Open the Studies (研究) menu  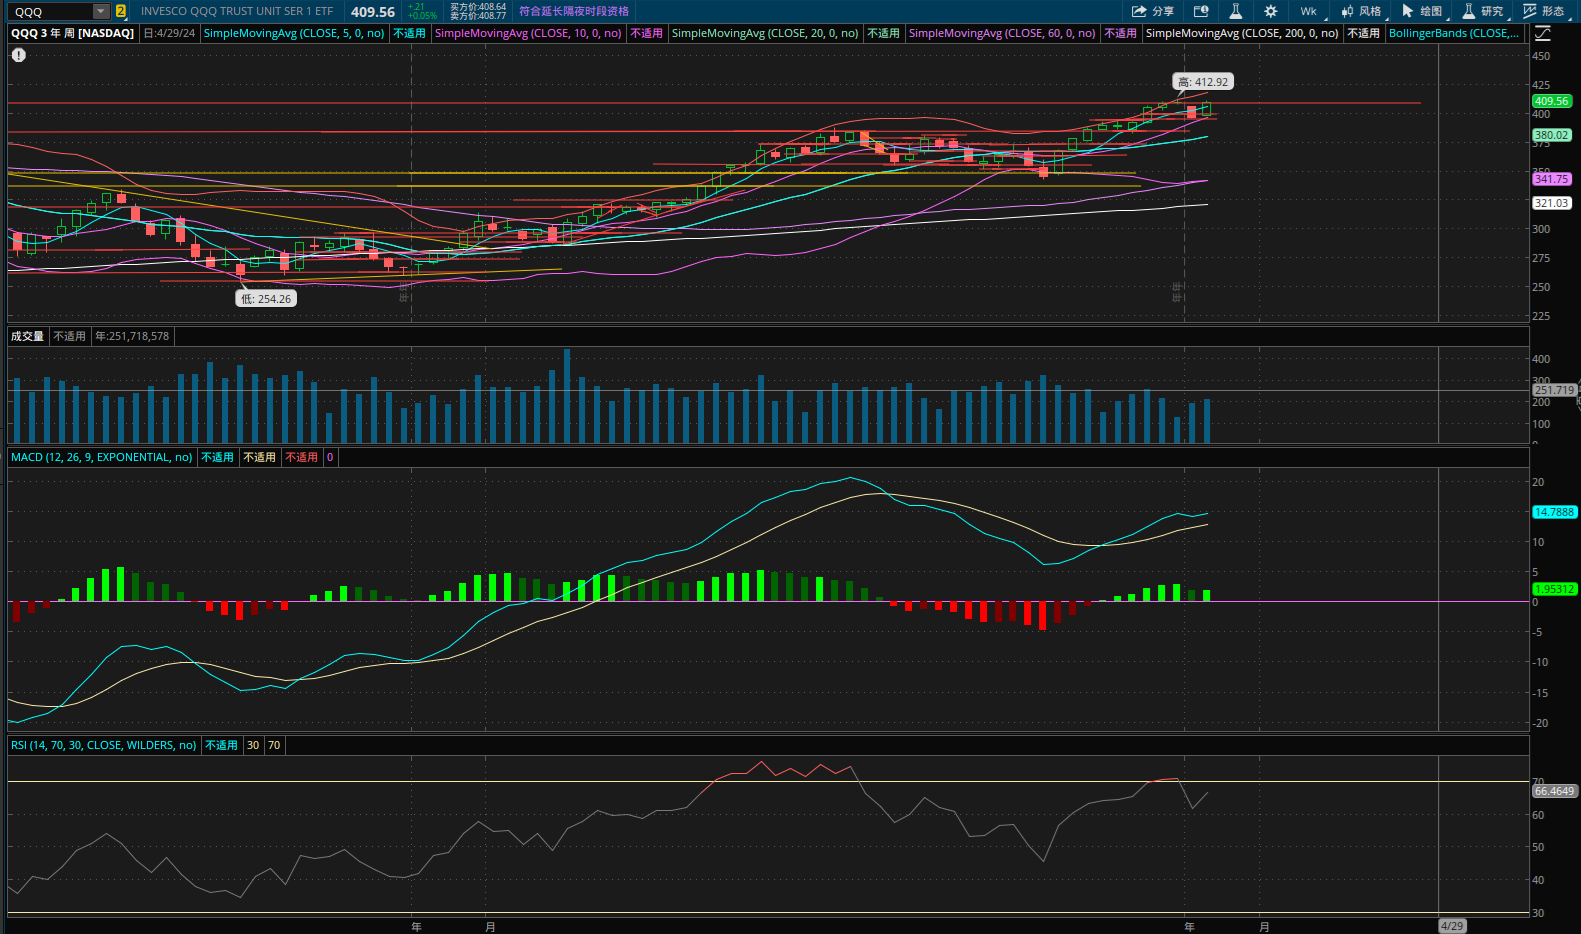tap(1483, 11)
